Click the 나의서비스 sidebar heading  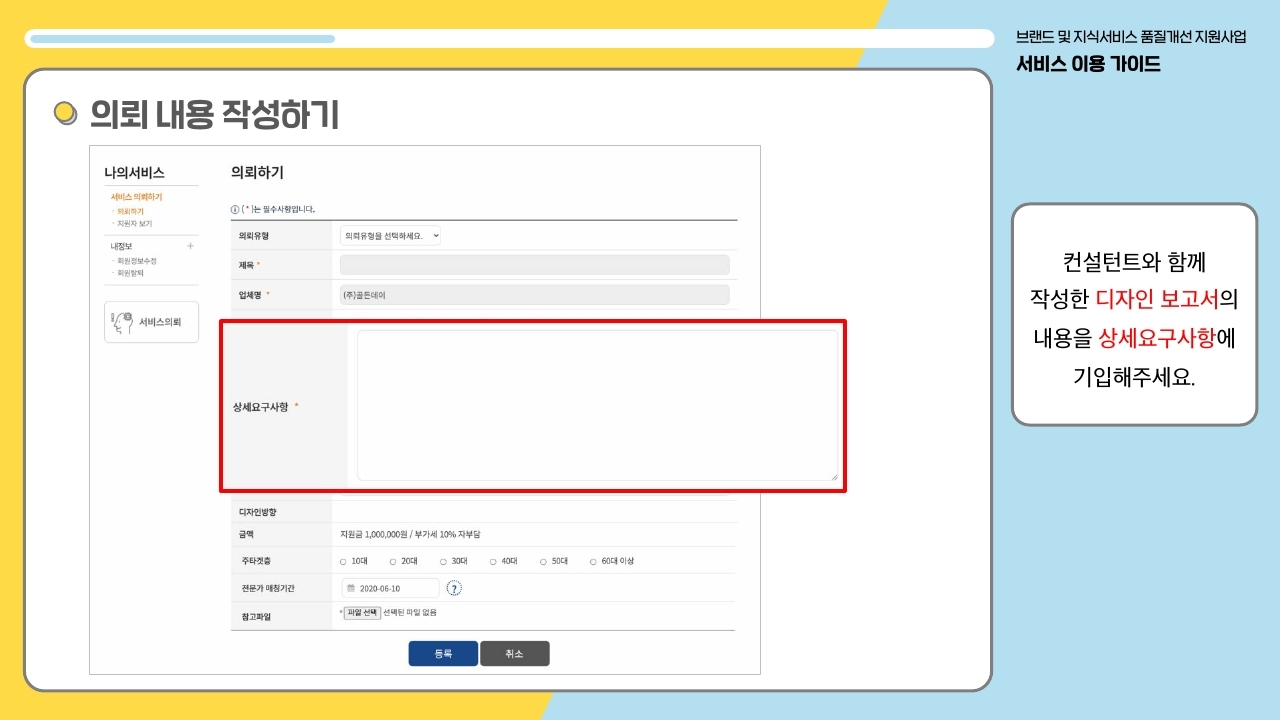[x=134, y=173]
